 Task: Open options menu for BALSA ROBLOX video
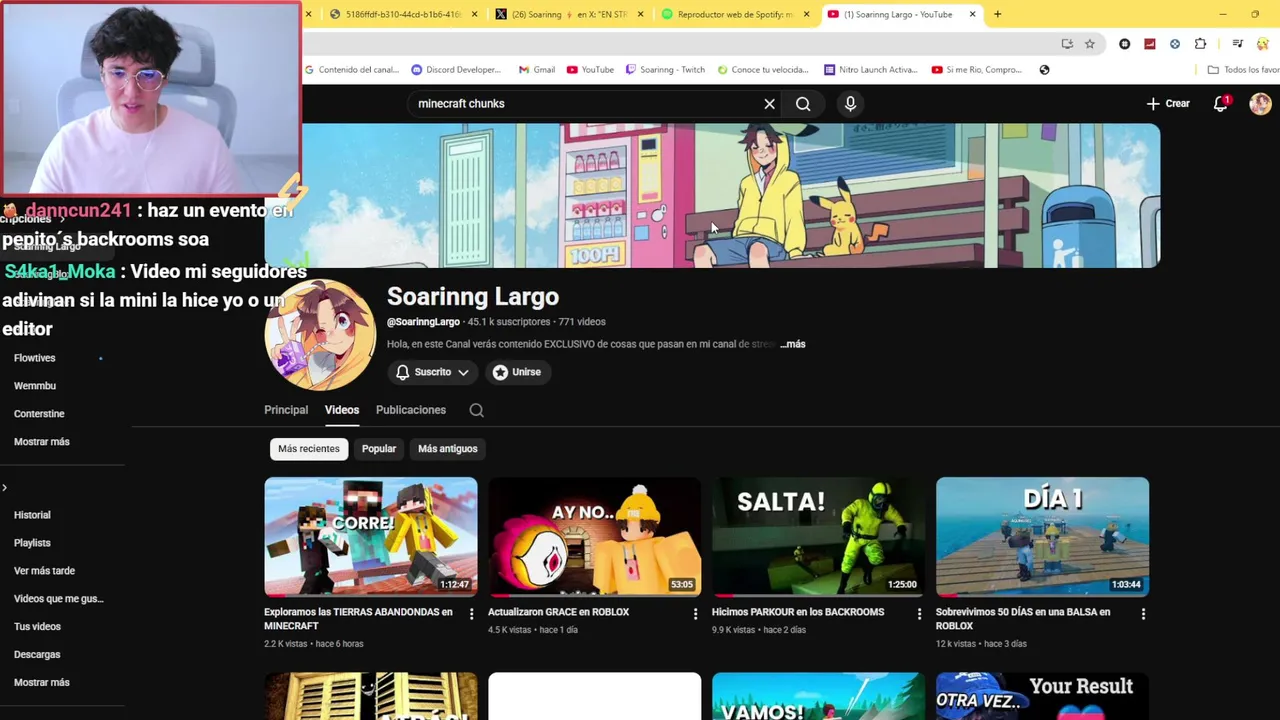1143,614
